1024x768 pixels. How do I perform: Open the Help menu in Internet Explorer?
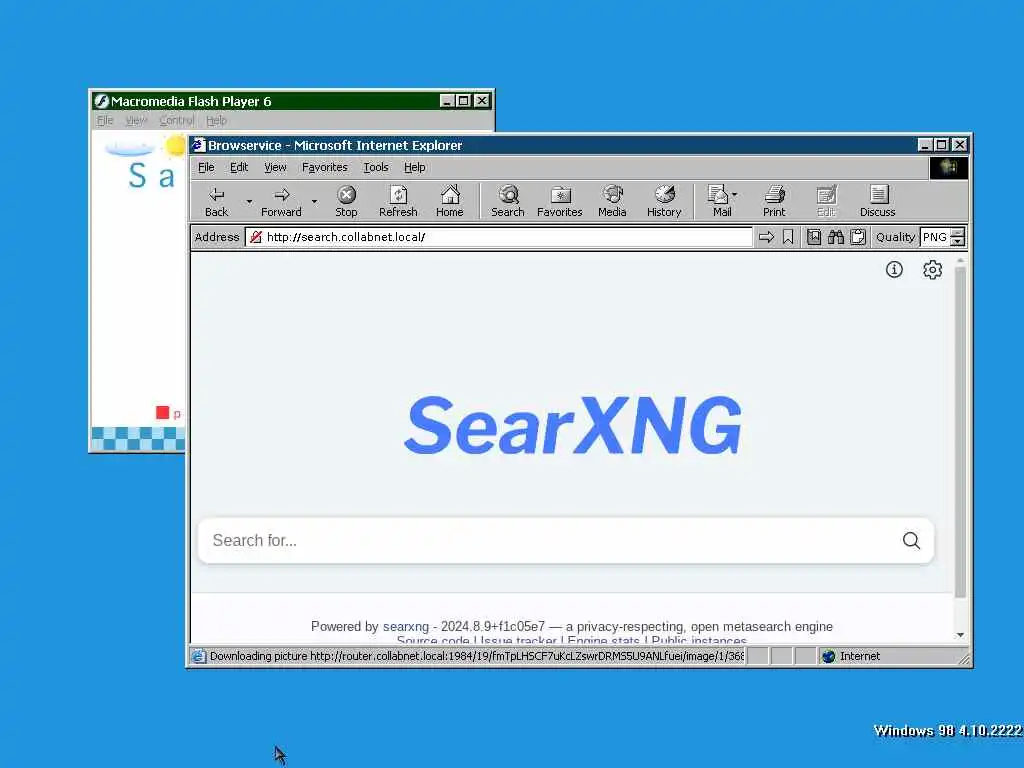click(415, 167)
